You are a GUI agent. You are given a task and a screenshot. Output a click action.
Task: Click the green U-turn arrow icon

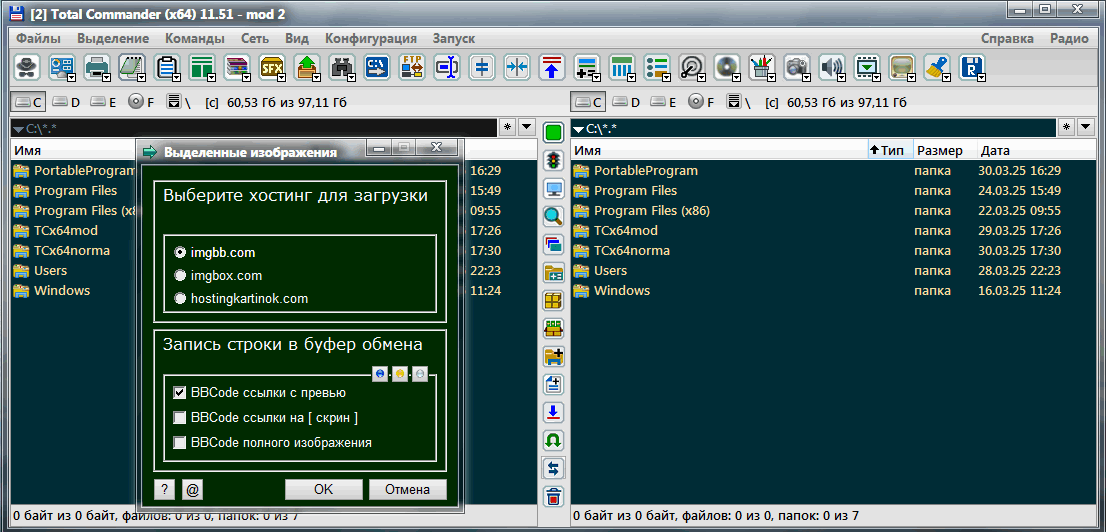coord(554,440)
